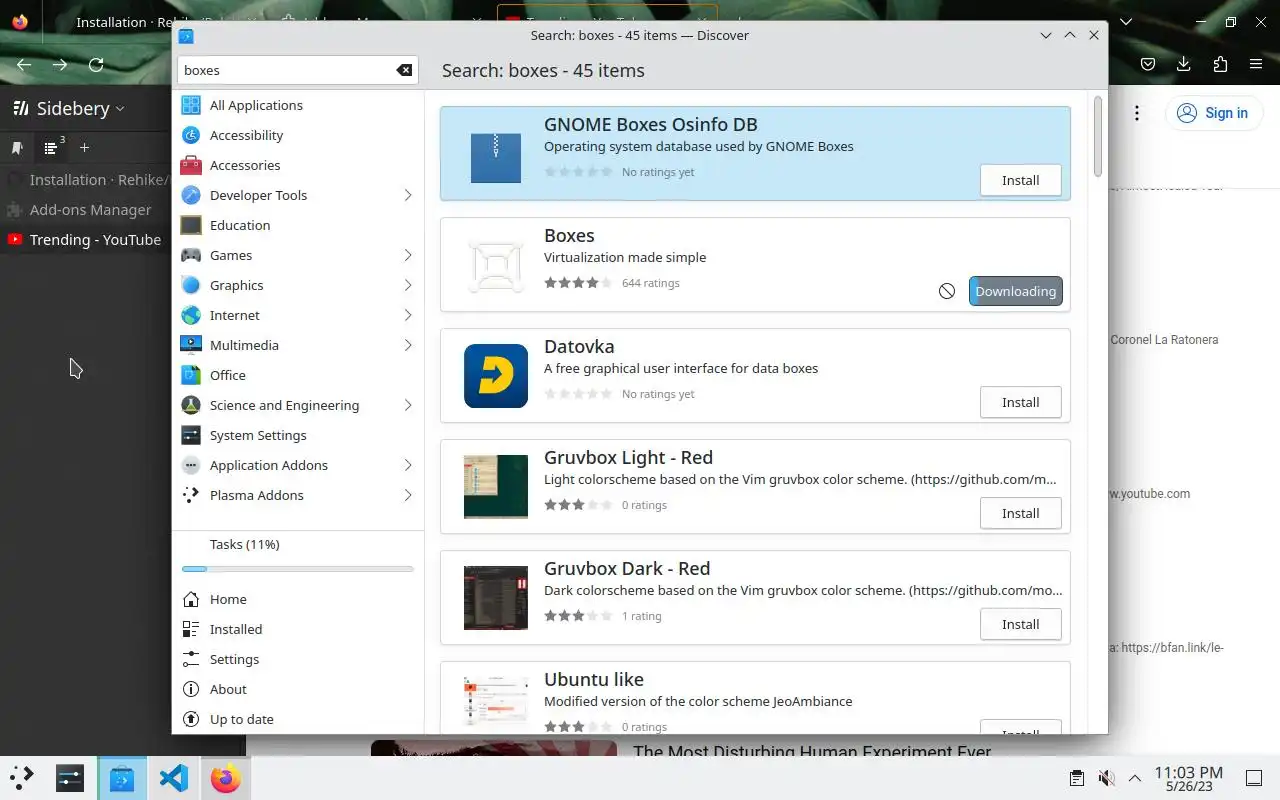Install Gruvbox Dark - Red
This screenshot has height=800, width=1280.
(x=1021, y=625)
